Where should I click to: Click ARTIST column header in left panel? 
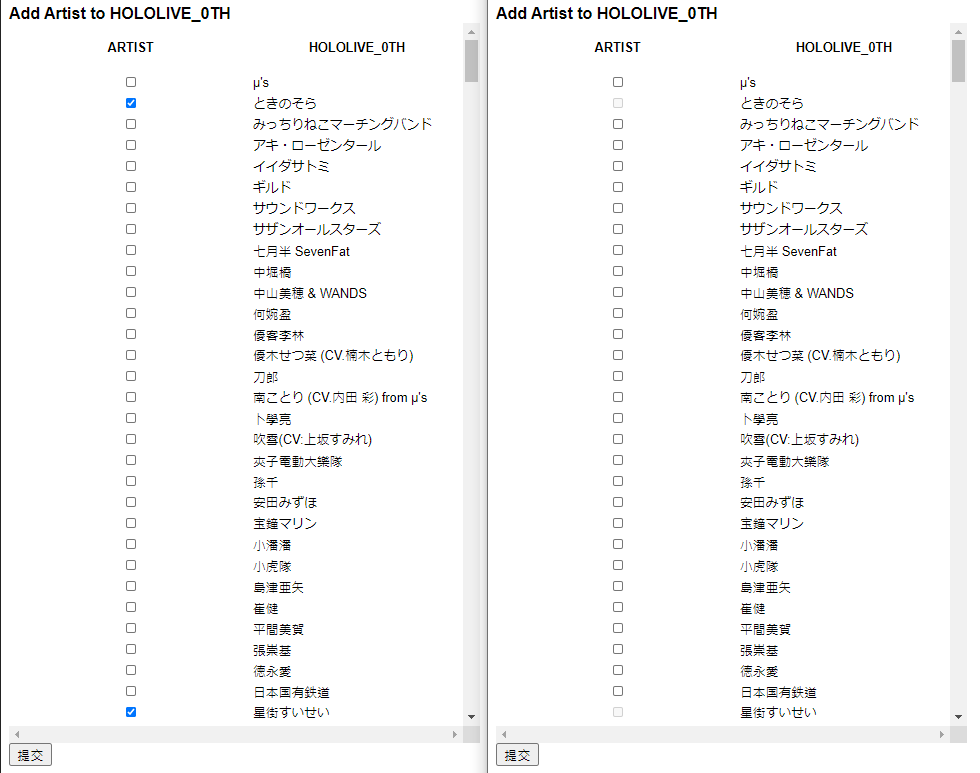click(131, 47)
